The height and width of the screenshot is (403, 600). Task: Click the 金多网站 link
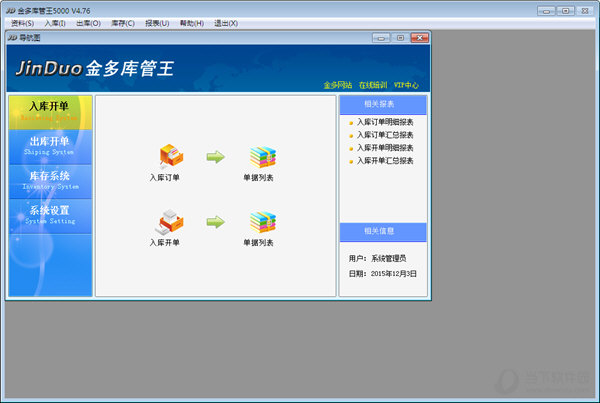[x=340, y=85]
